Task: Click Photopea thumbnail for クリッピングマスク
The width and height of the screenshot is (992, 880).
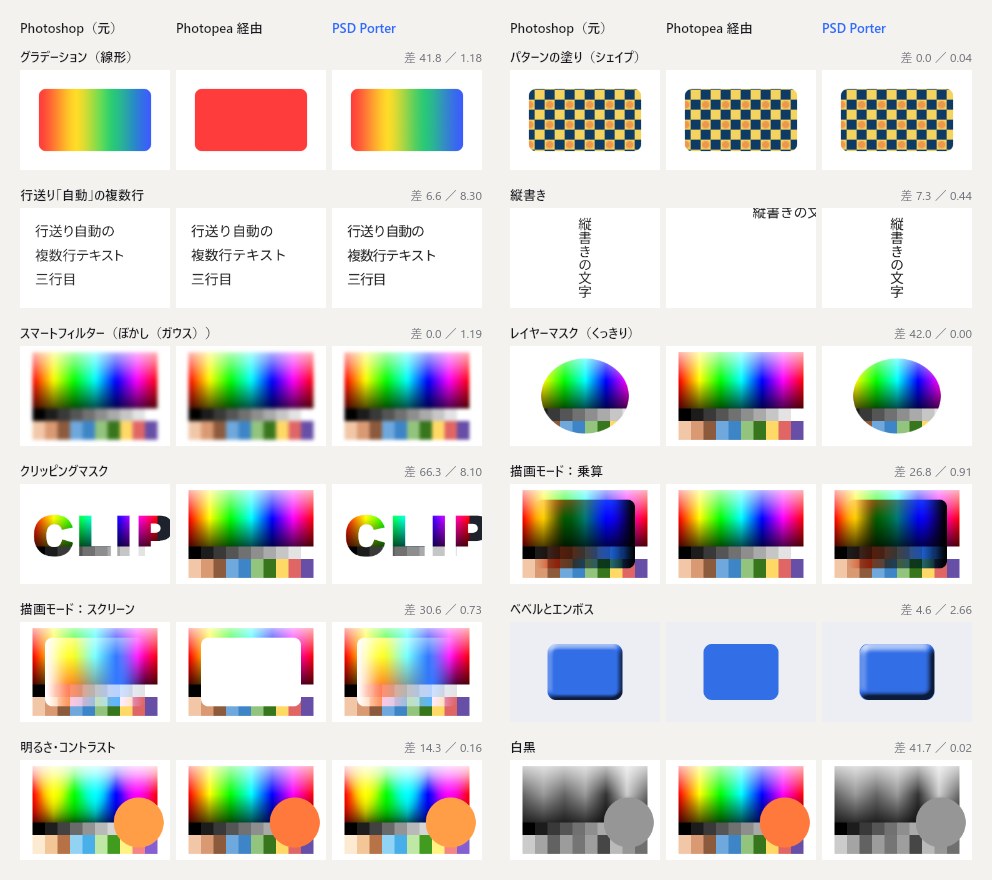Action: (x=251, y=534)
